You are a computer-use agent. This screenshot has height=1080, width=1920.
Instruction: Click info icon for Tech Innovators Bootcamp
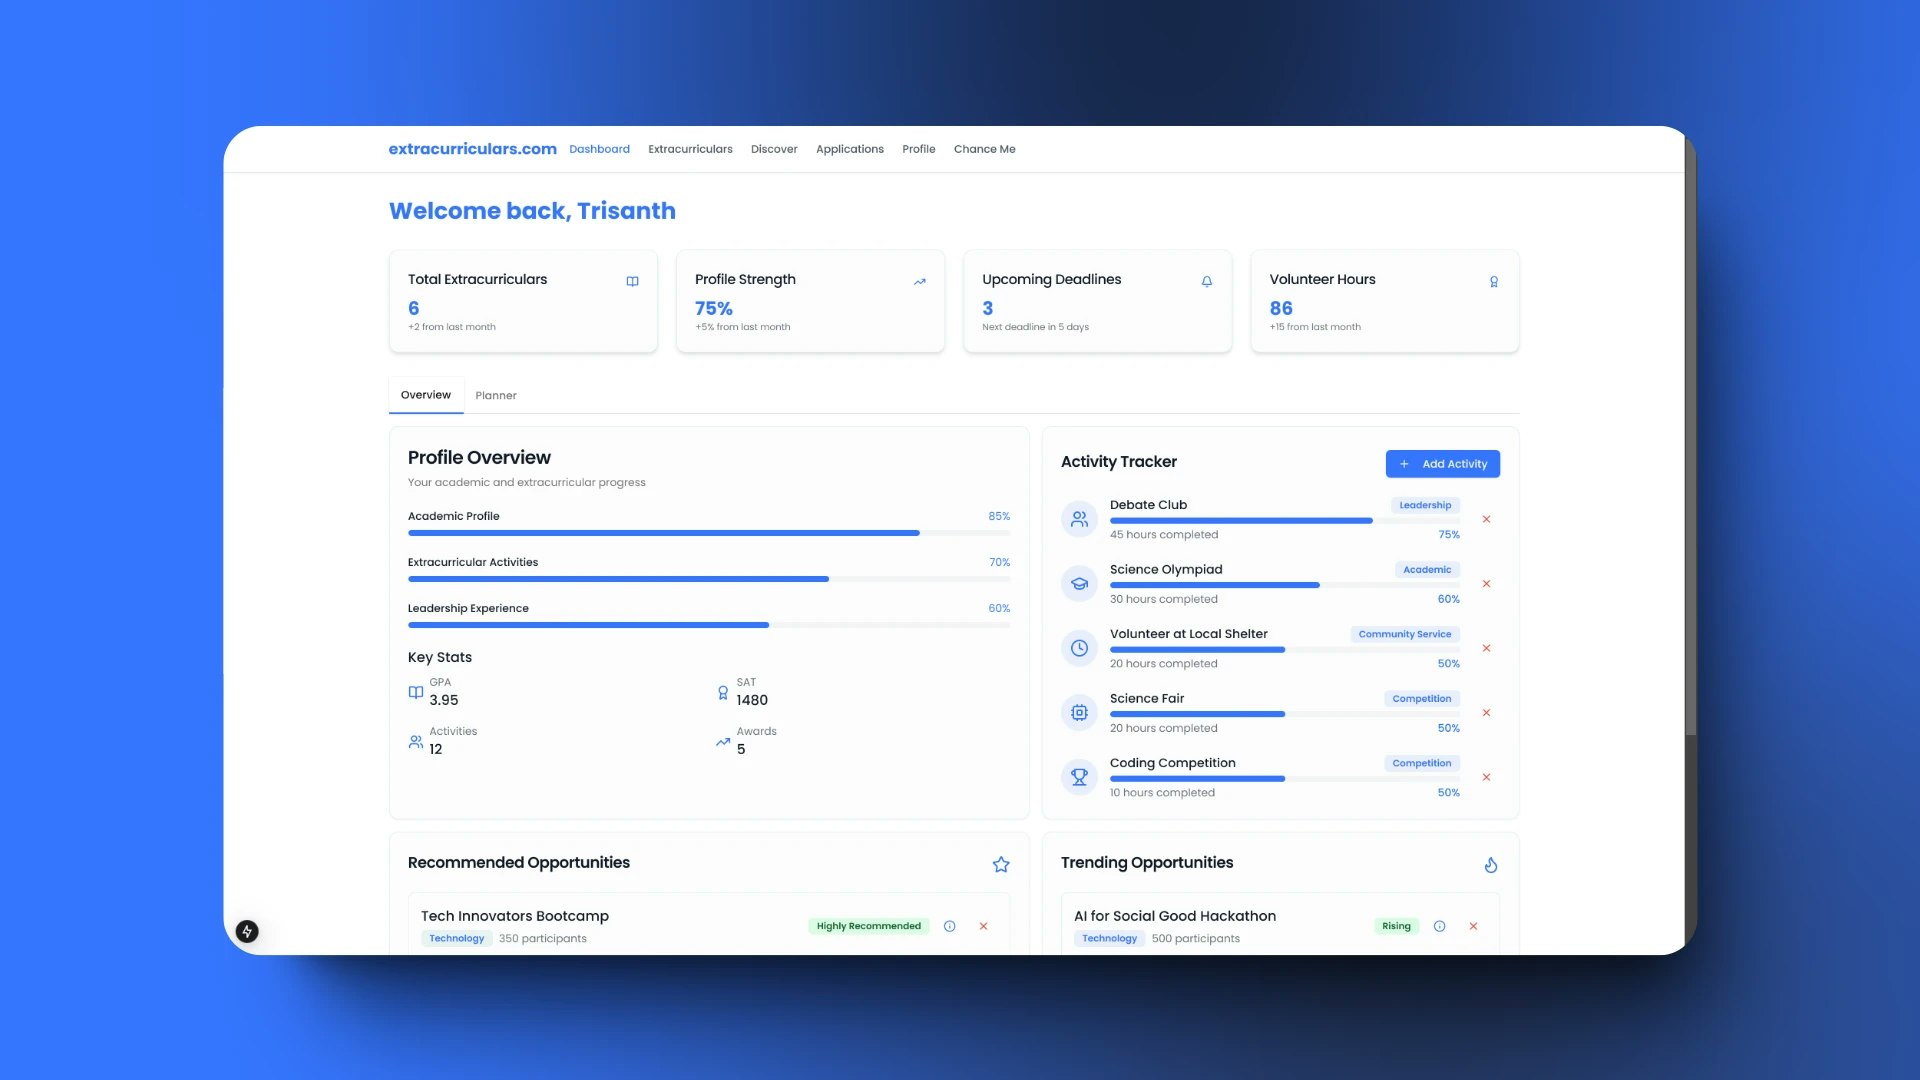pyautogui.click(x=949, y=926)
